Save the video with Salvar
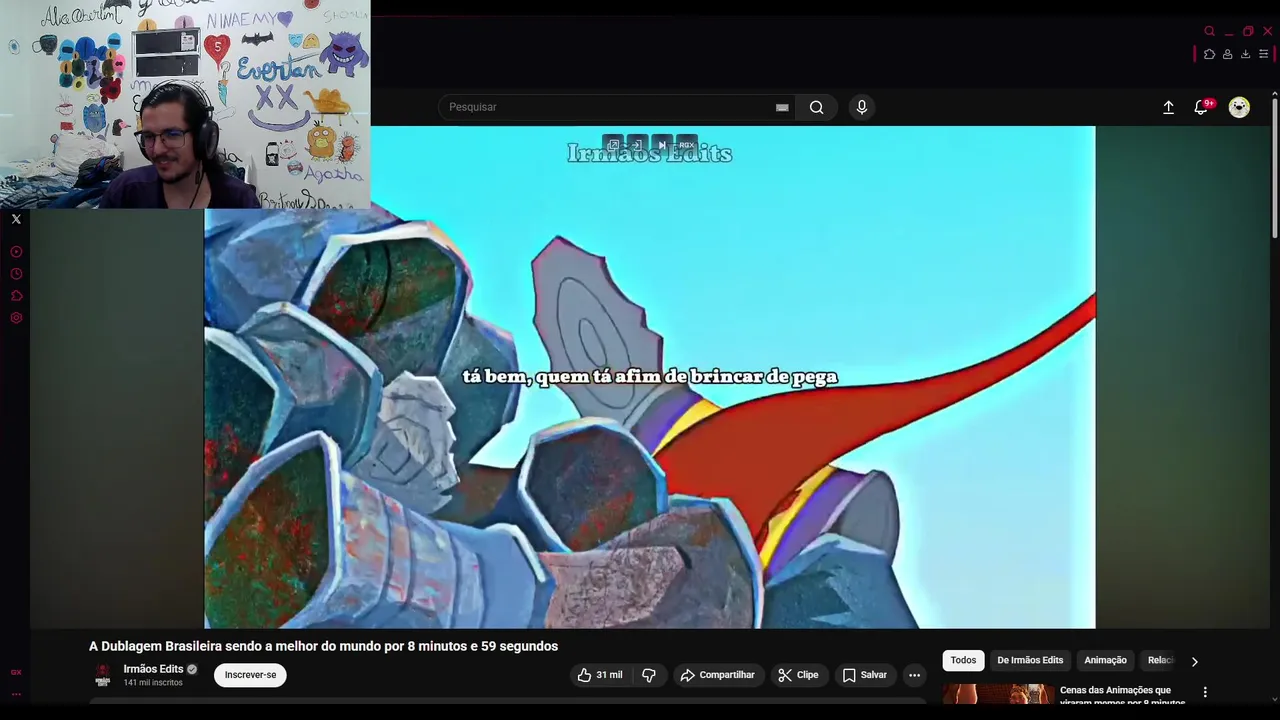Screen dimensions: 1280x720 click(865, 675)
